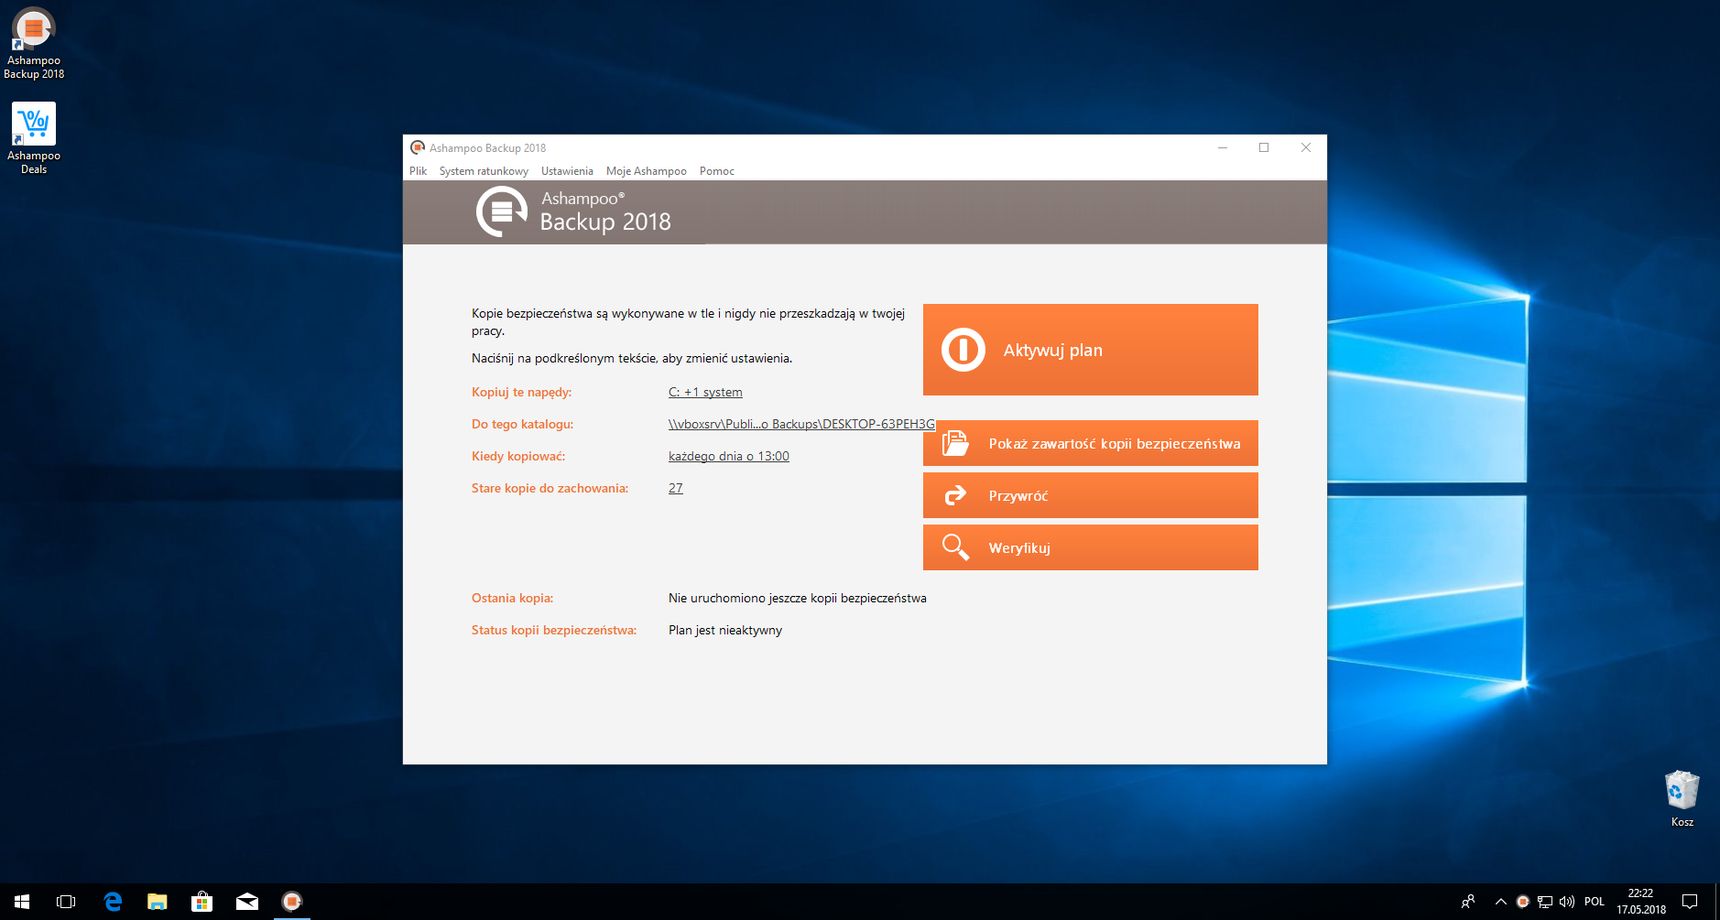Click the Weryfikuj button

pos(1090,547)
